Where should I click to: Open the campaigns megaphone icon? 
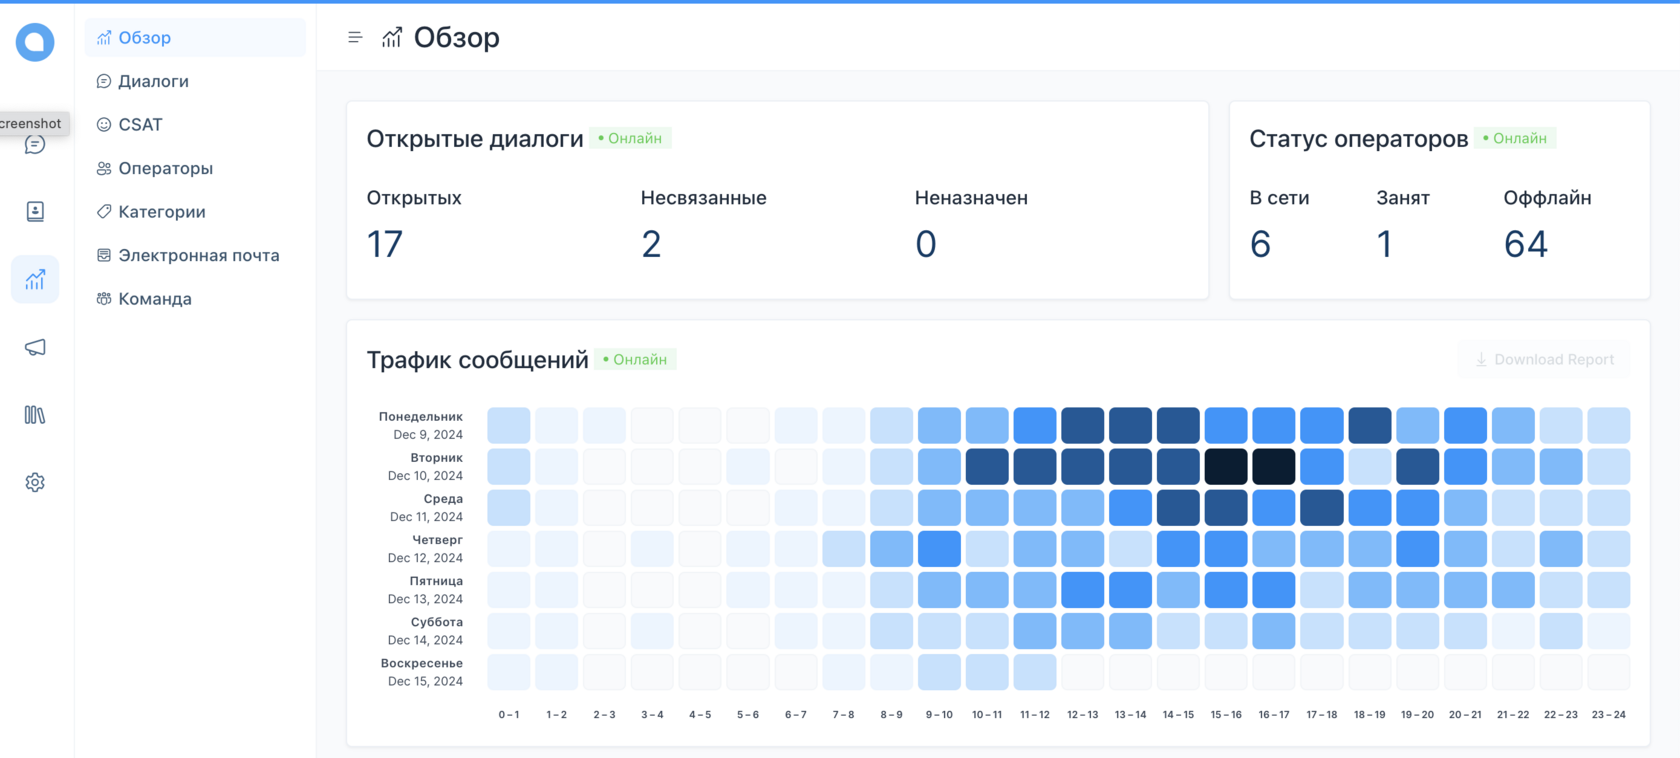tap(35, 347)
